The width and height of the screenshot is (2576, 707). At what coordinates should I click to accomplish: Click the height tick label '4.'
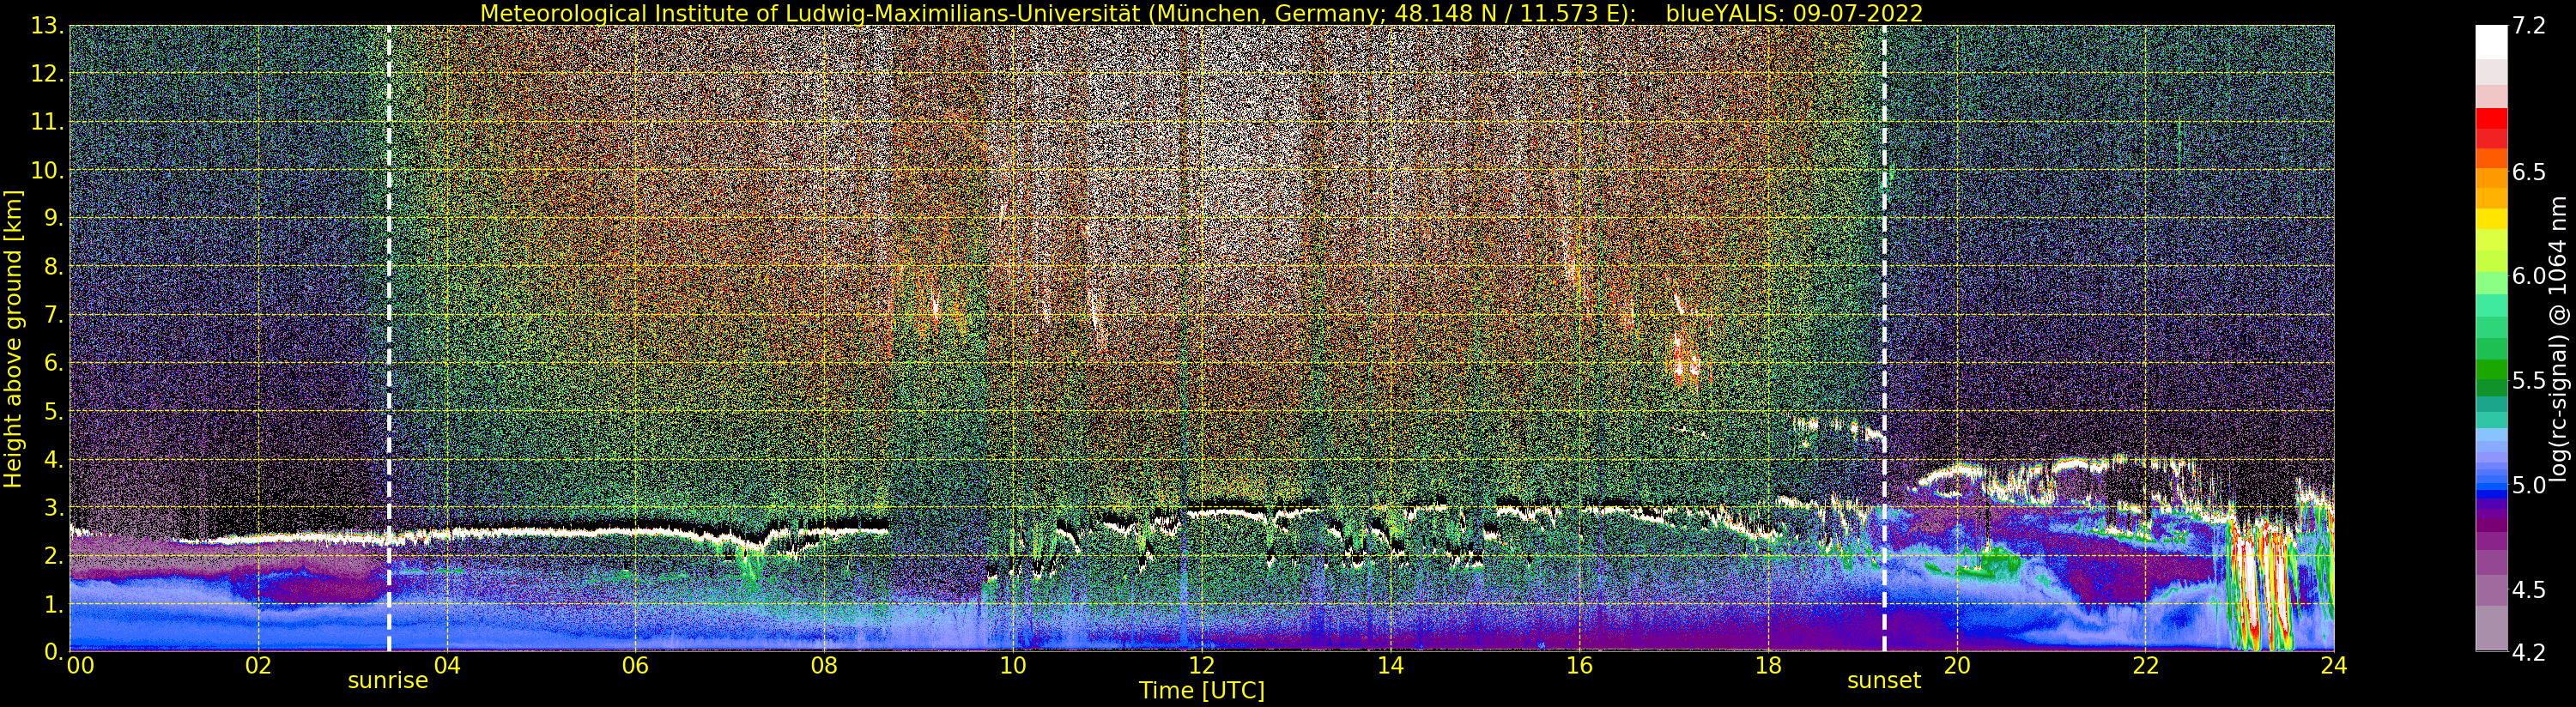(x=53, y=460)
